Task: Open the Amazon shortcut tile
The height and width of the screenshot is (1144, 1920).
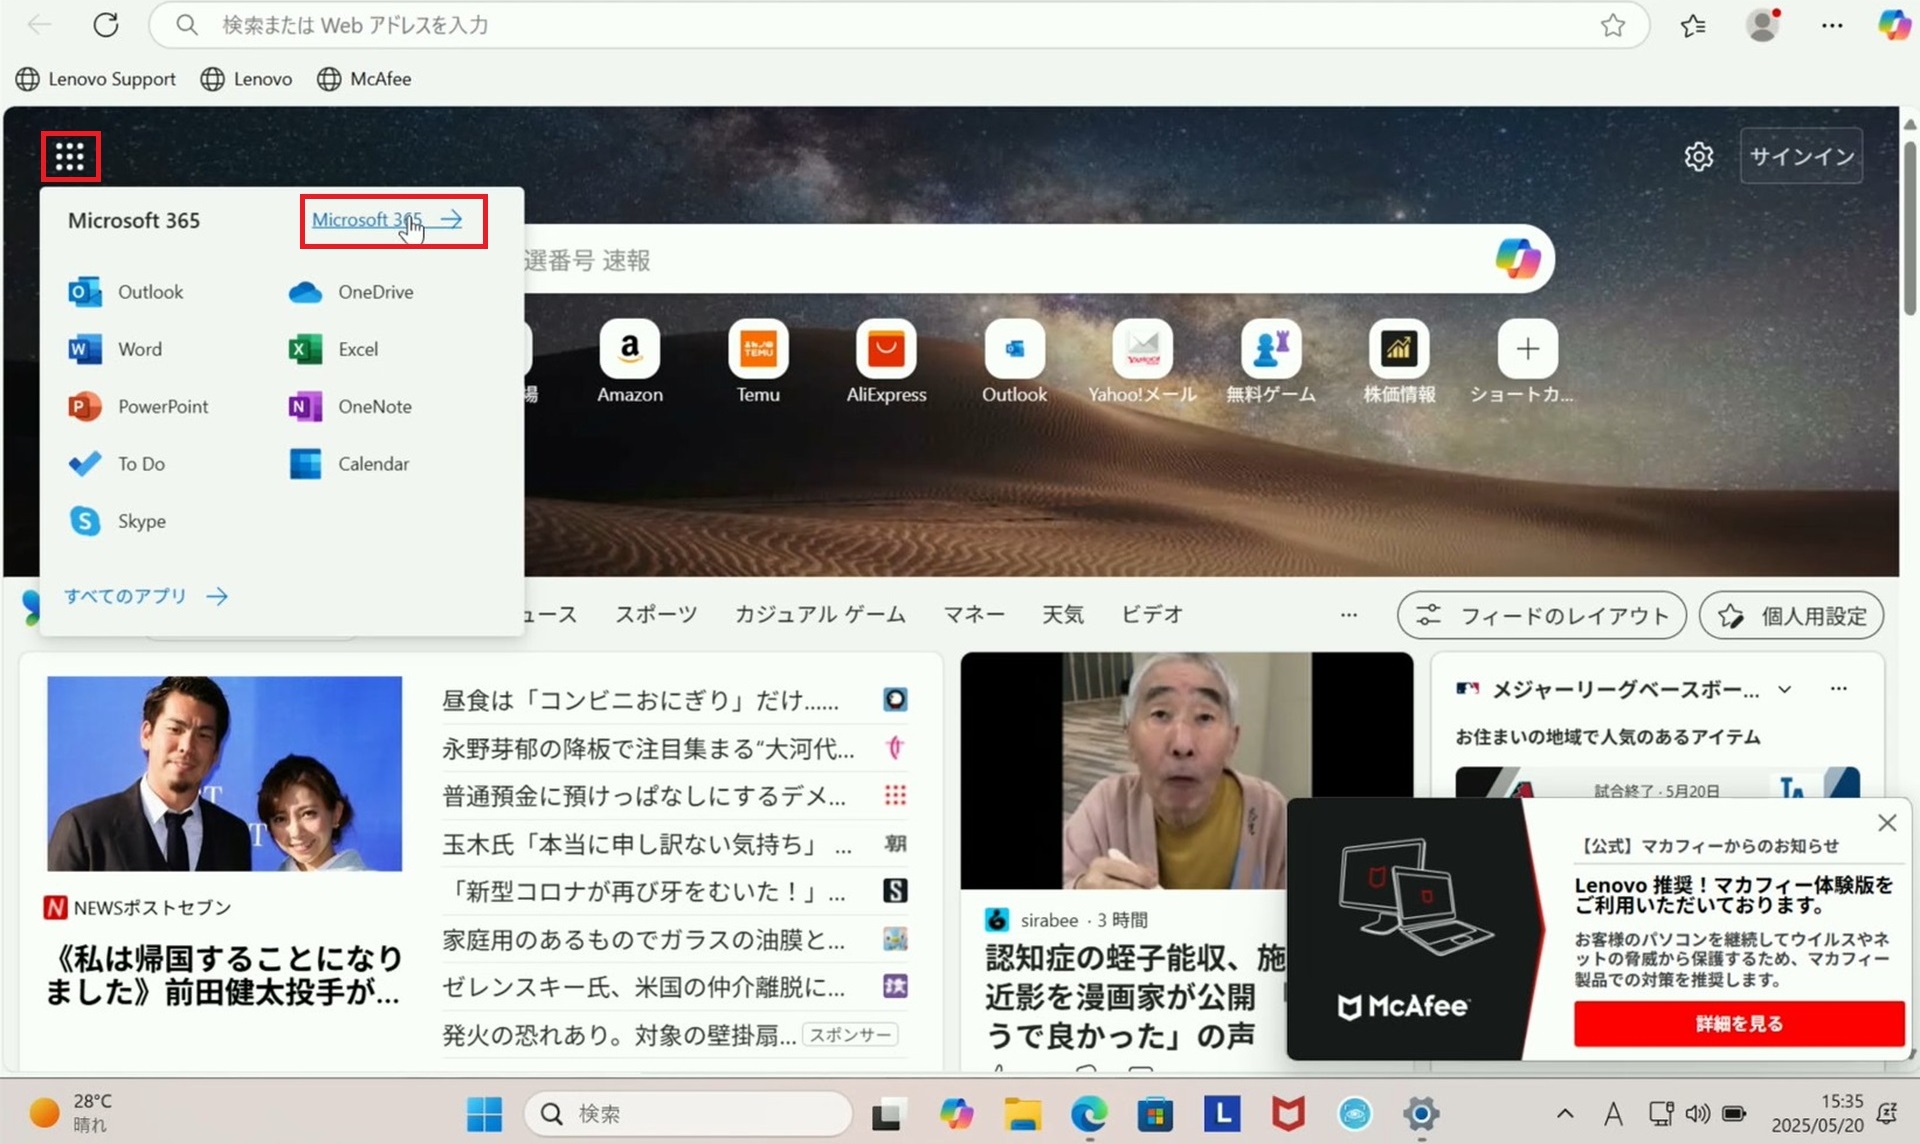Action: point(630,362)
